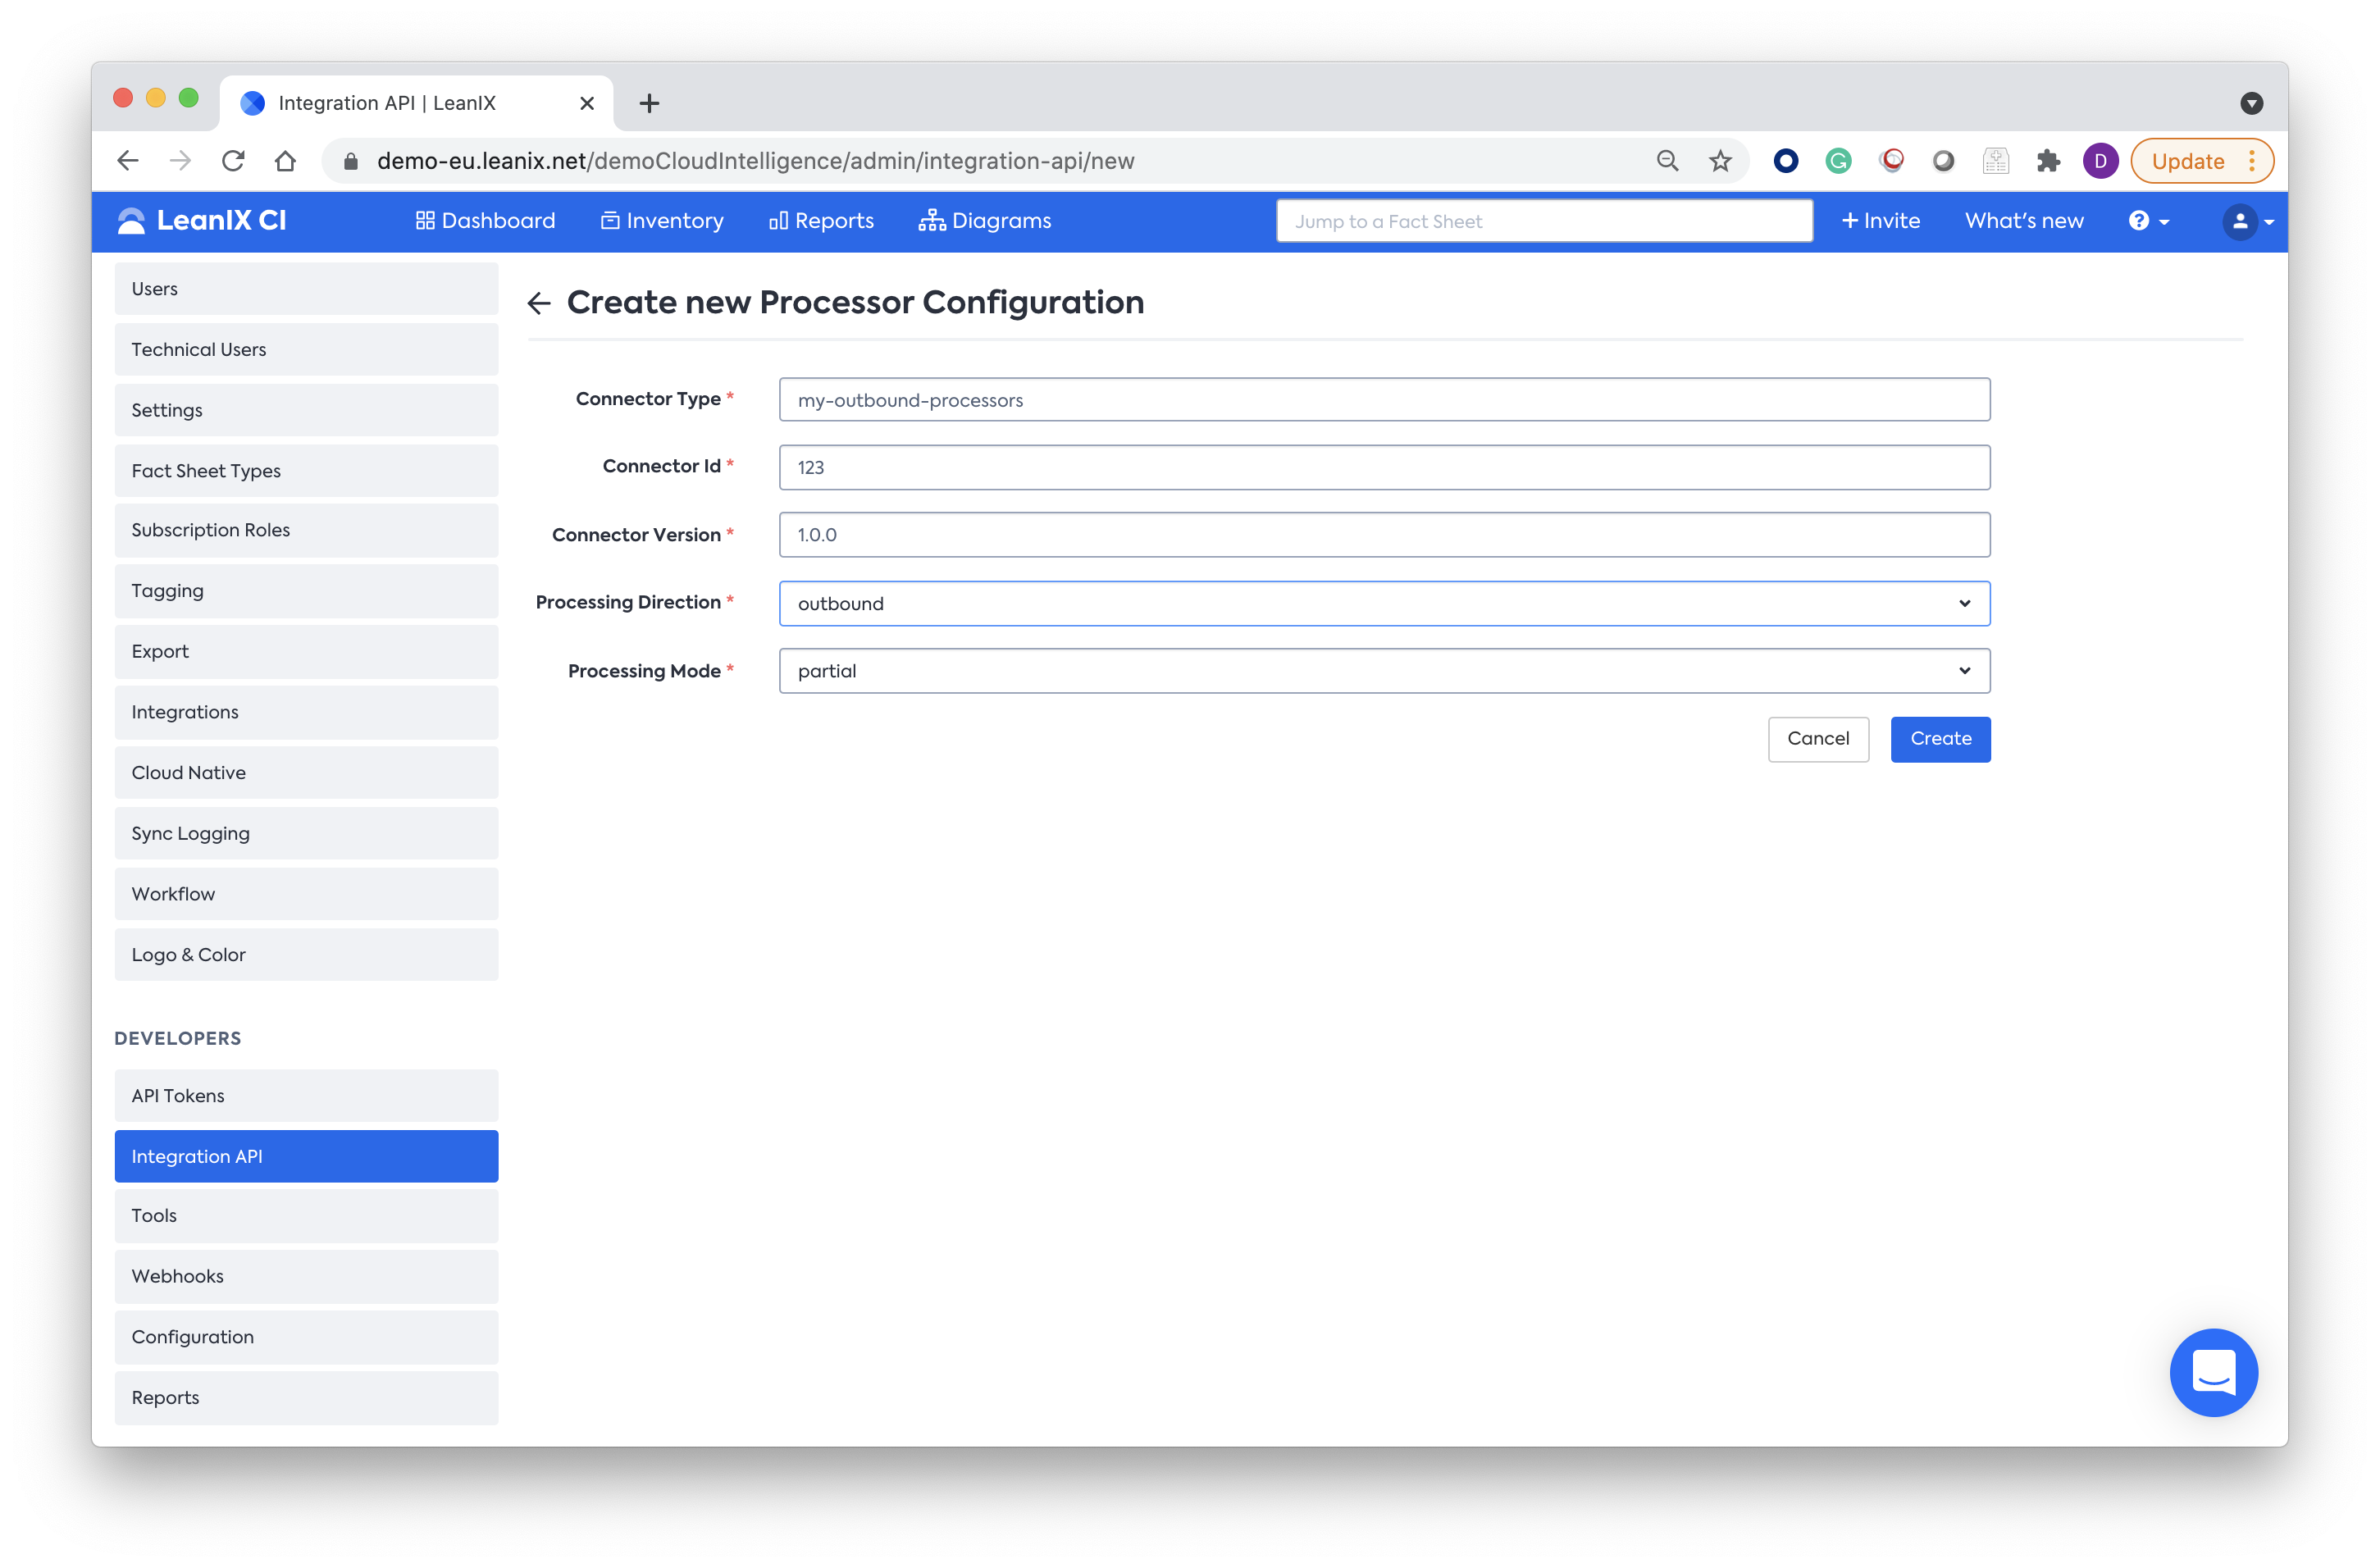Image resolution: width=2380 pixels, height=1568 pixels.
Task: Close the Integration API browser tab
Action: pyautogui.click(x=587, y=103)
